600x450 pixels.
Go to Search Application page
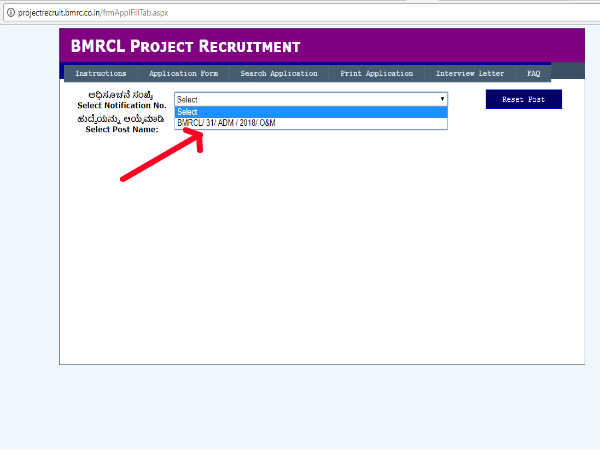[279, 73]
